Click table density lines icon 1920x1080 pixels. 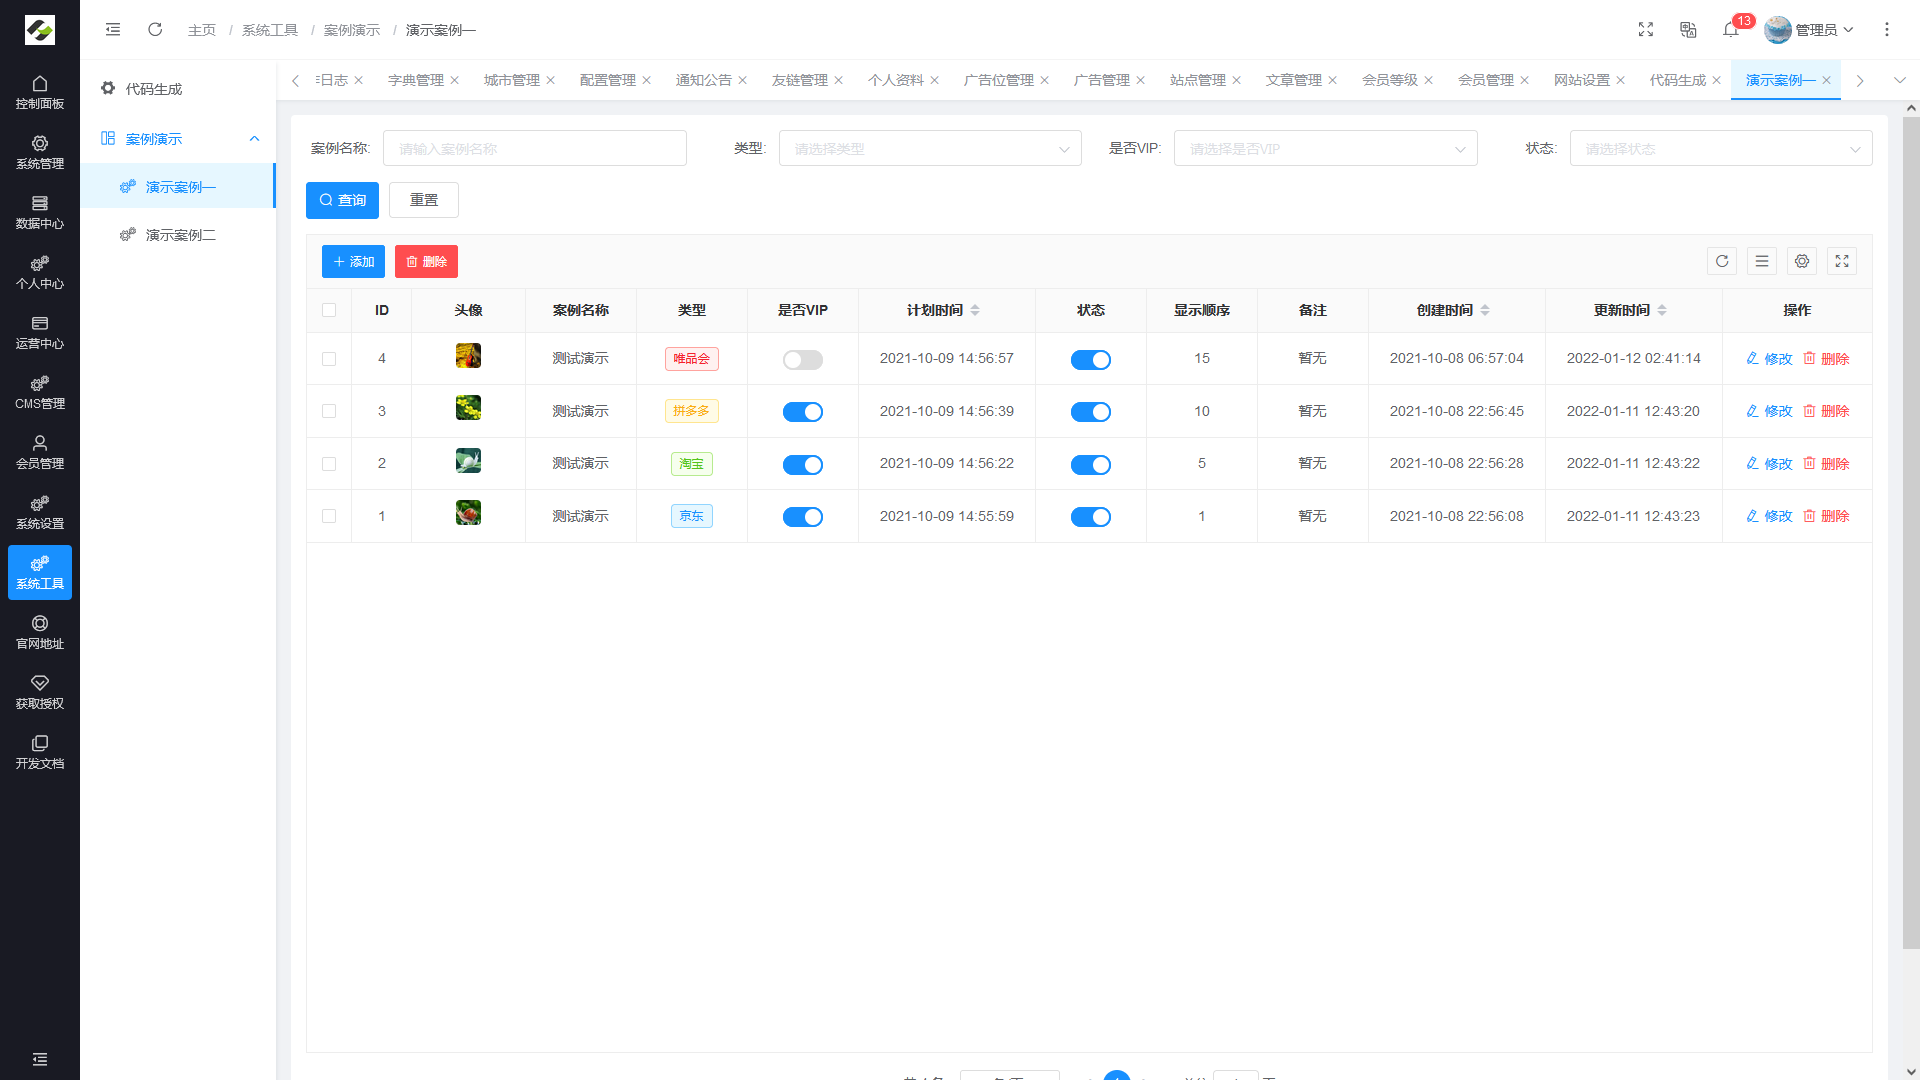pyautogui.click(x=1762, y=261)
